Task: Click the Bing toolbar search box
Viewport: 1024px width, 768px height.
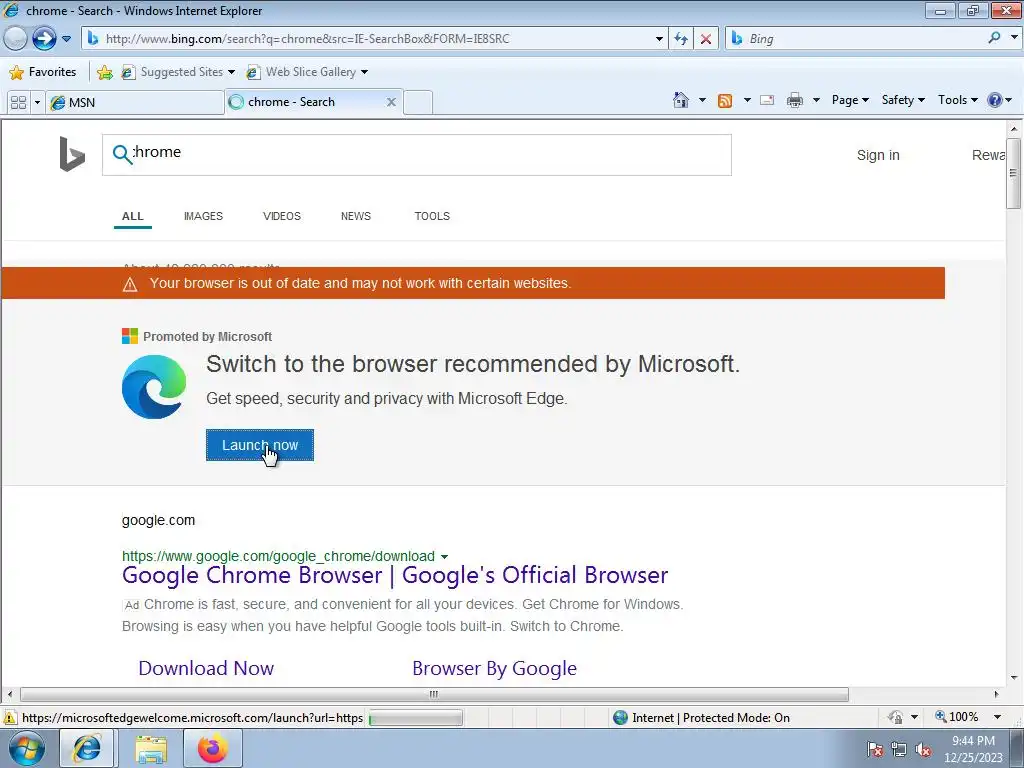Action: click(x=856, y=39)
